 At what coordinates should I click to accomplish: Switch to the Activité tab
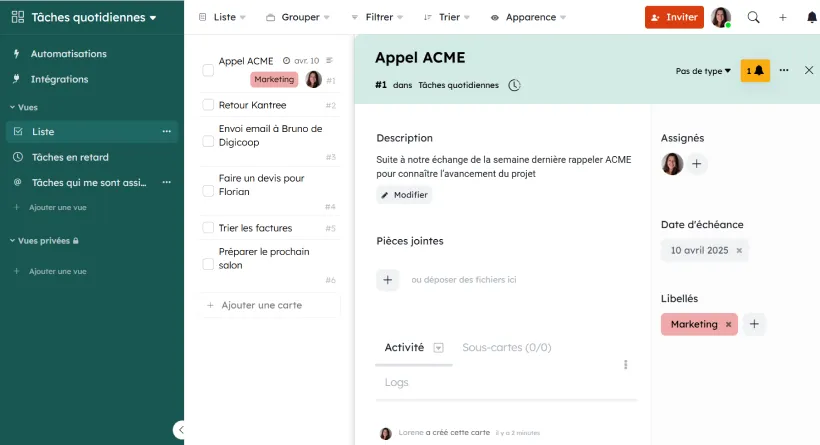tap(404, 348)
